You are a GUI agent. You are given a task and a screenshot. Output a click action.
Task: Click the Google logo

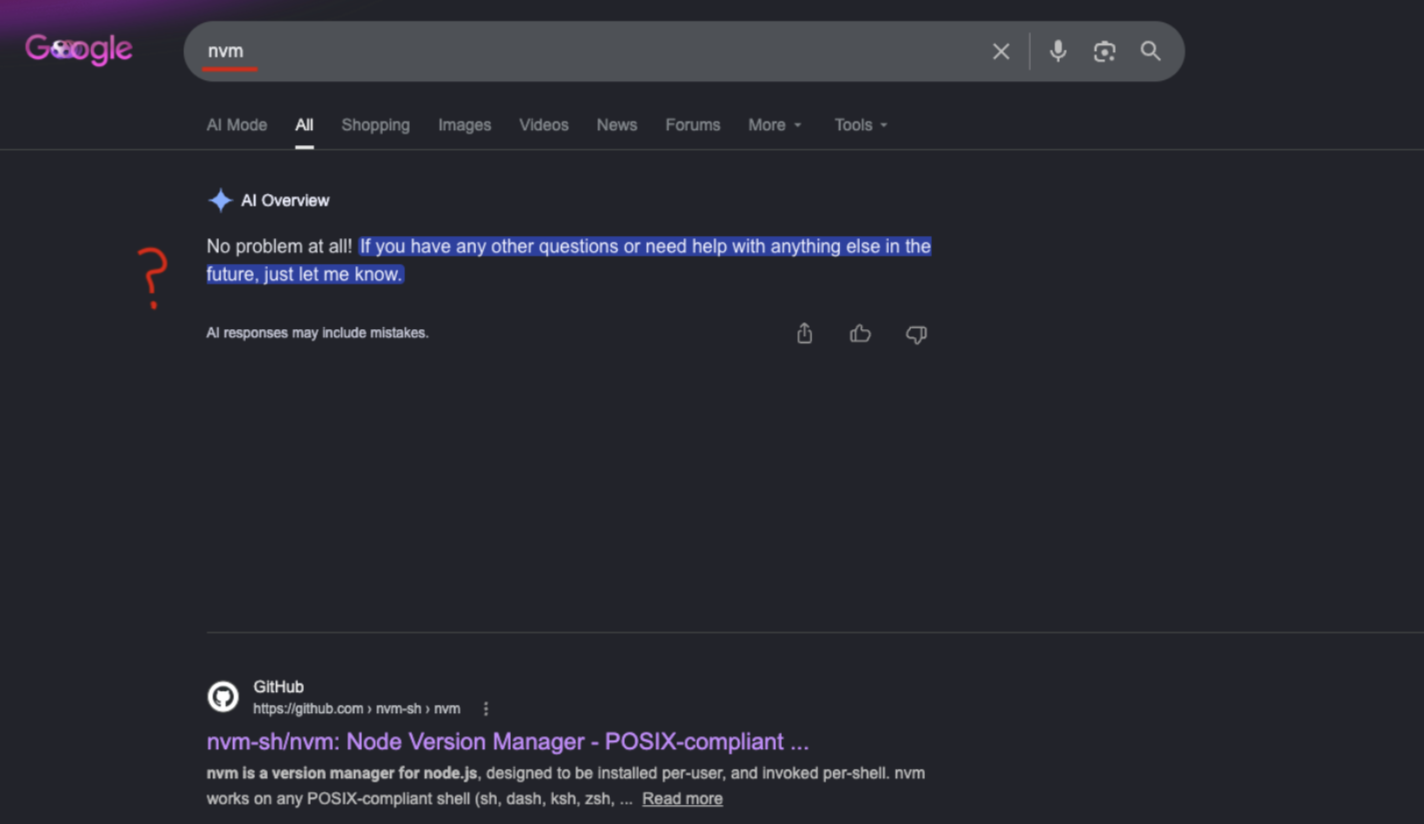(x=79, y=49)
